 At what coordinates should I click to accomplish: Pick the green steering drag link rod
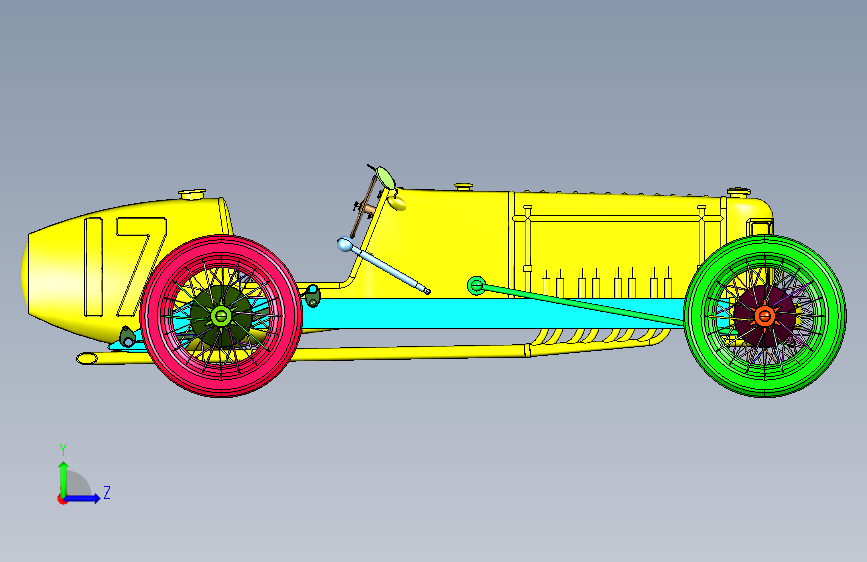584,305
